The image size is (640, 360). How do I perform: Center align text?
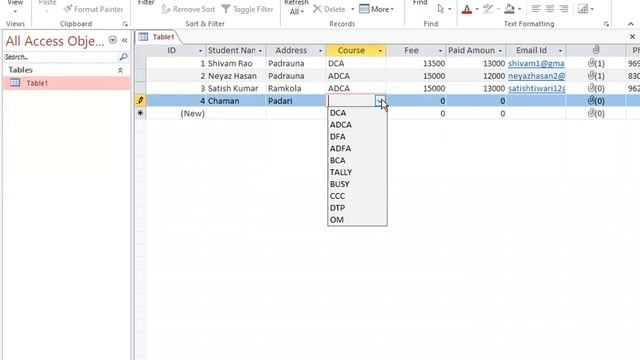pos(550,9)
